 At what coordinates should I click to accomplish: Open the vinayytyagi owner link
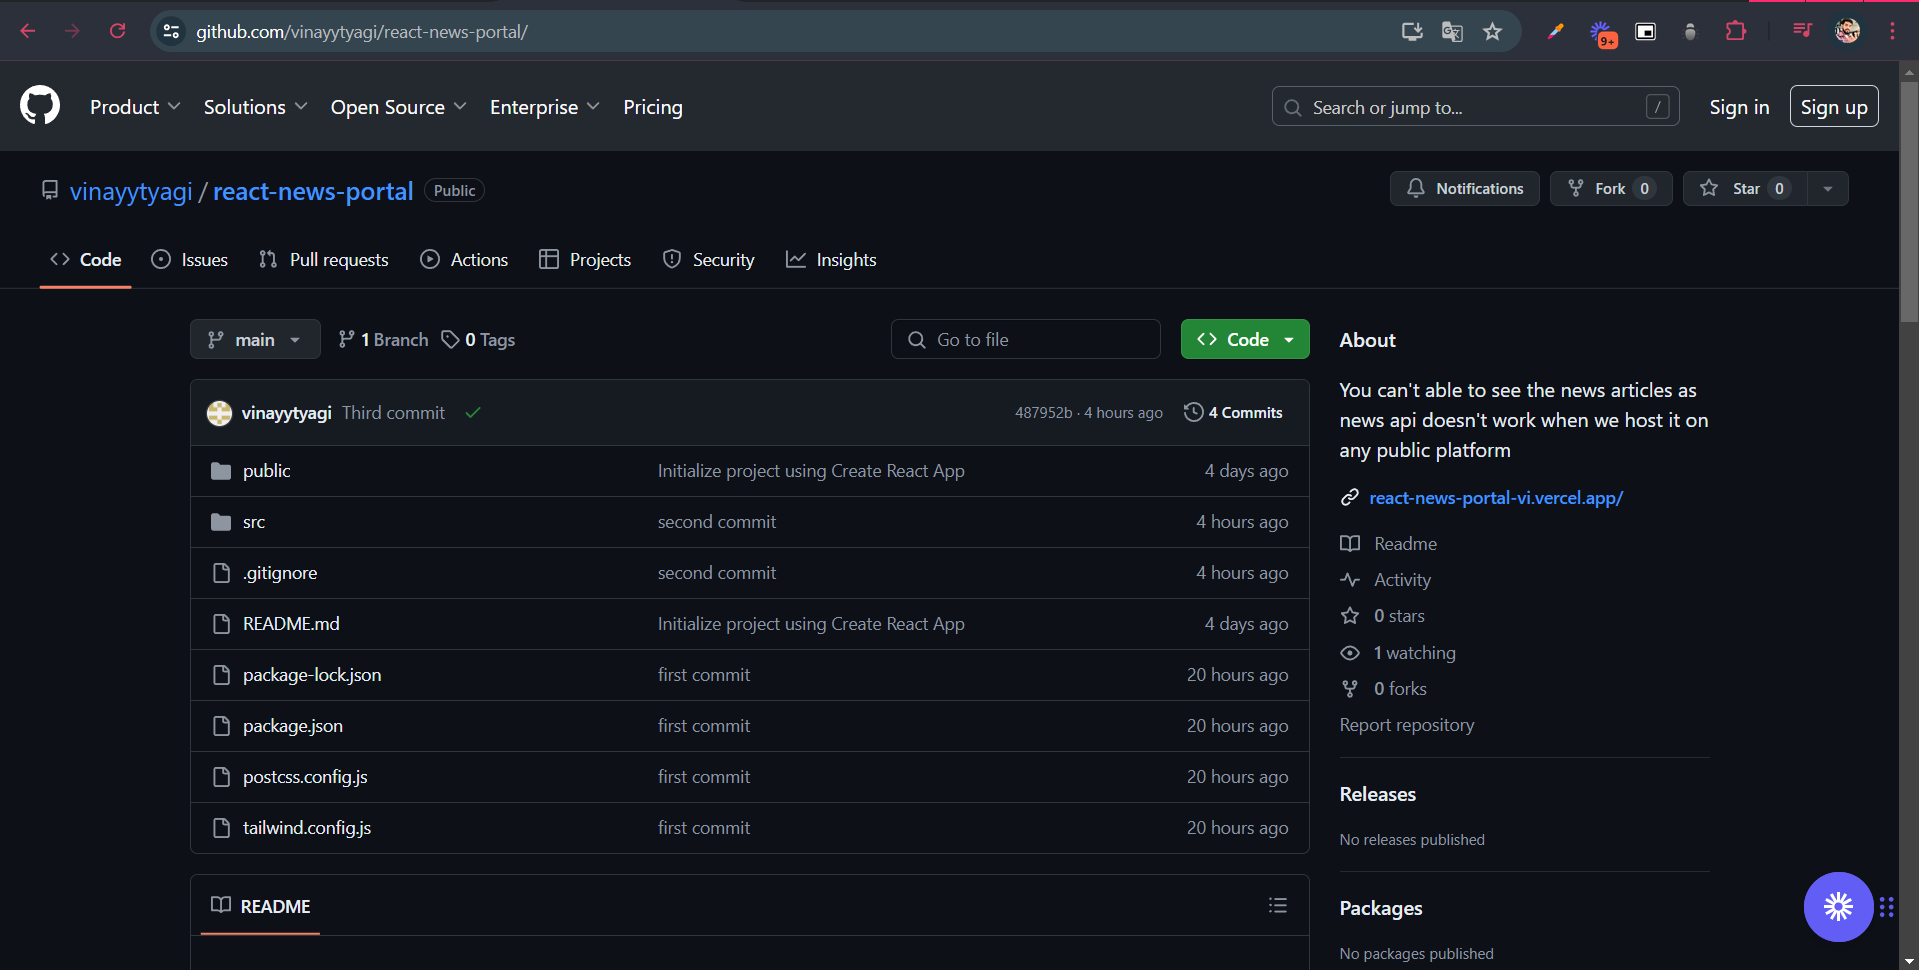(131, 191)
